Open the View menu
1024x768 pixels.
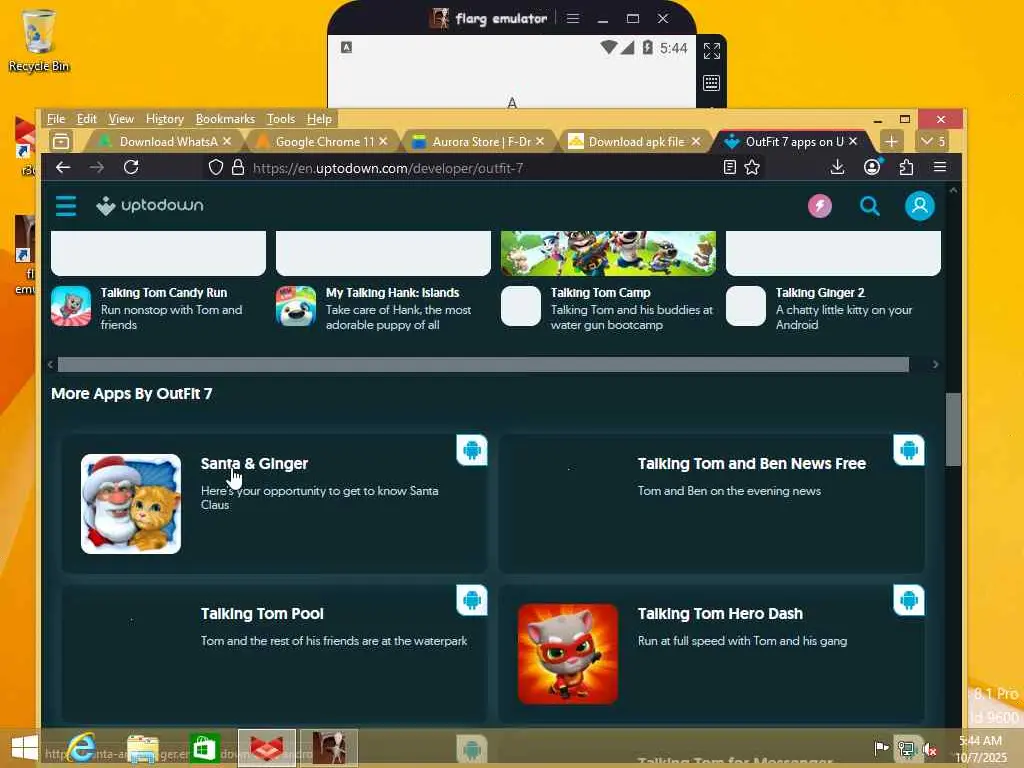(121, 119)
